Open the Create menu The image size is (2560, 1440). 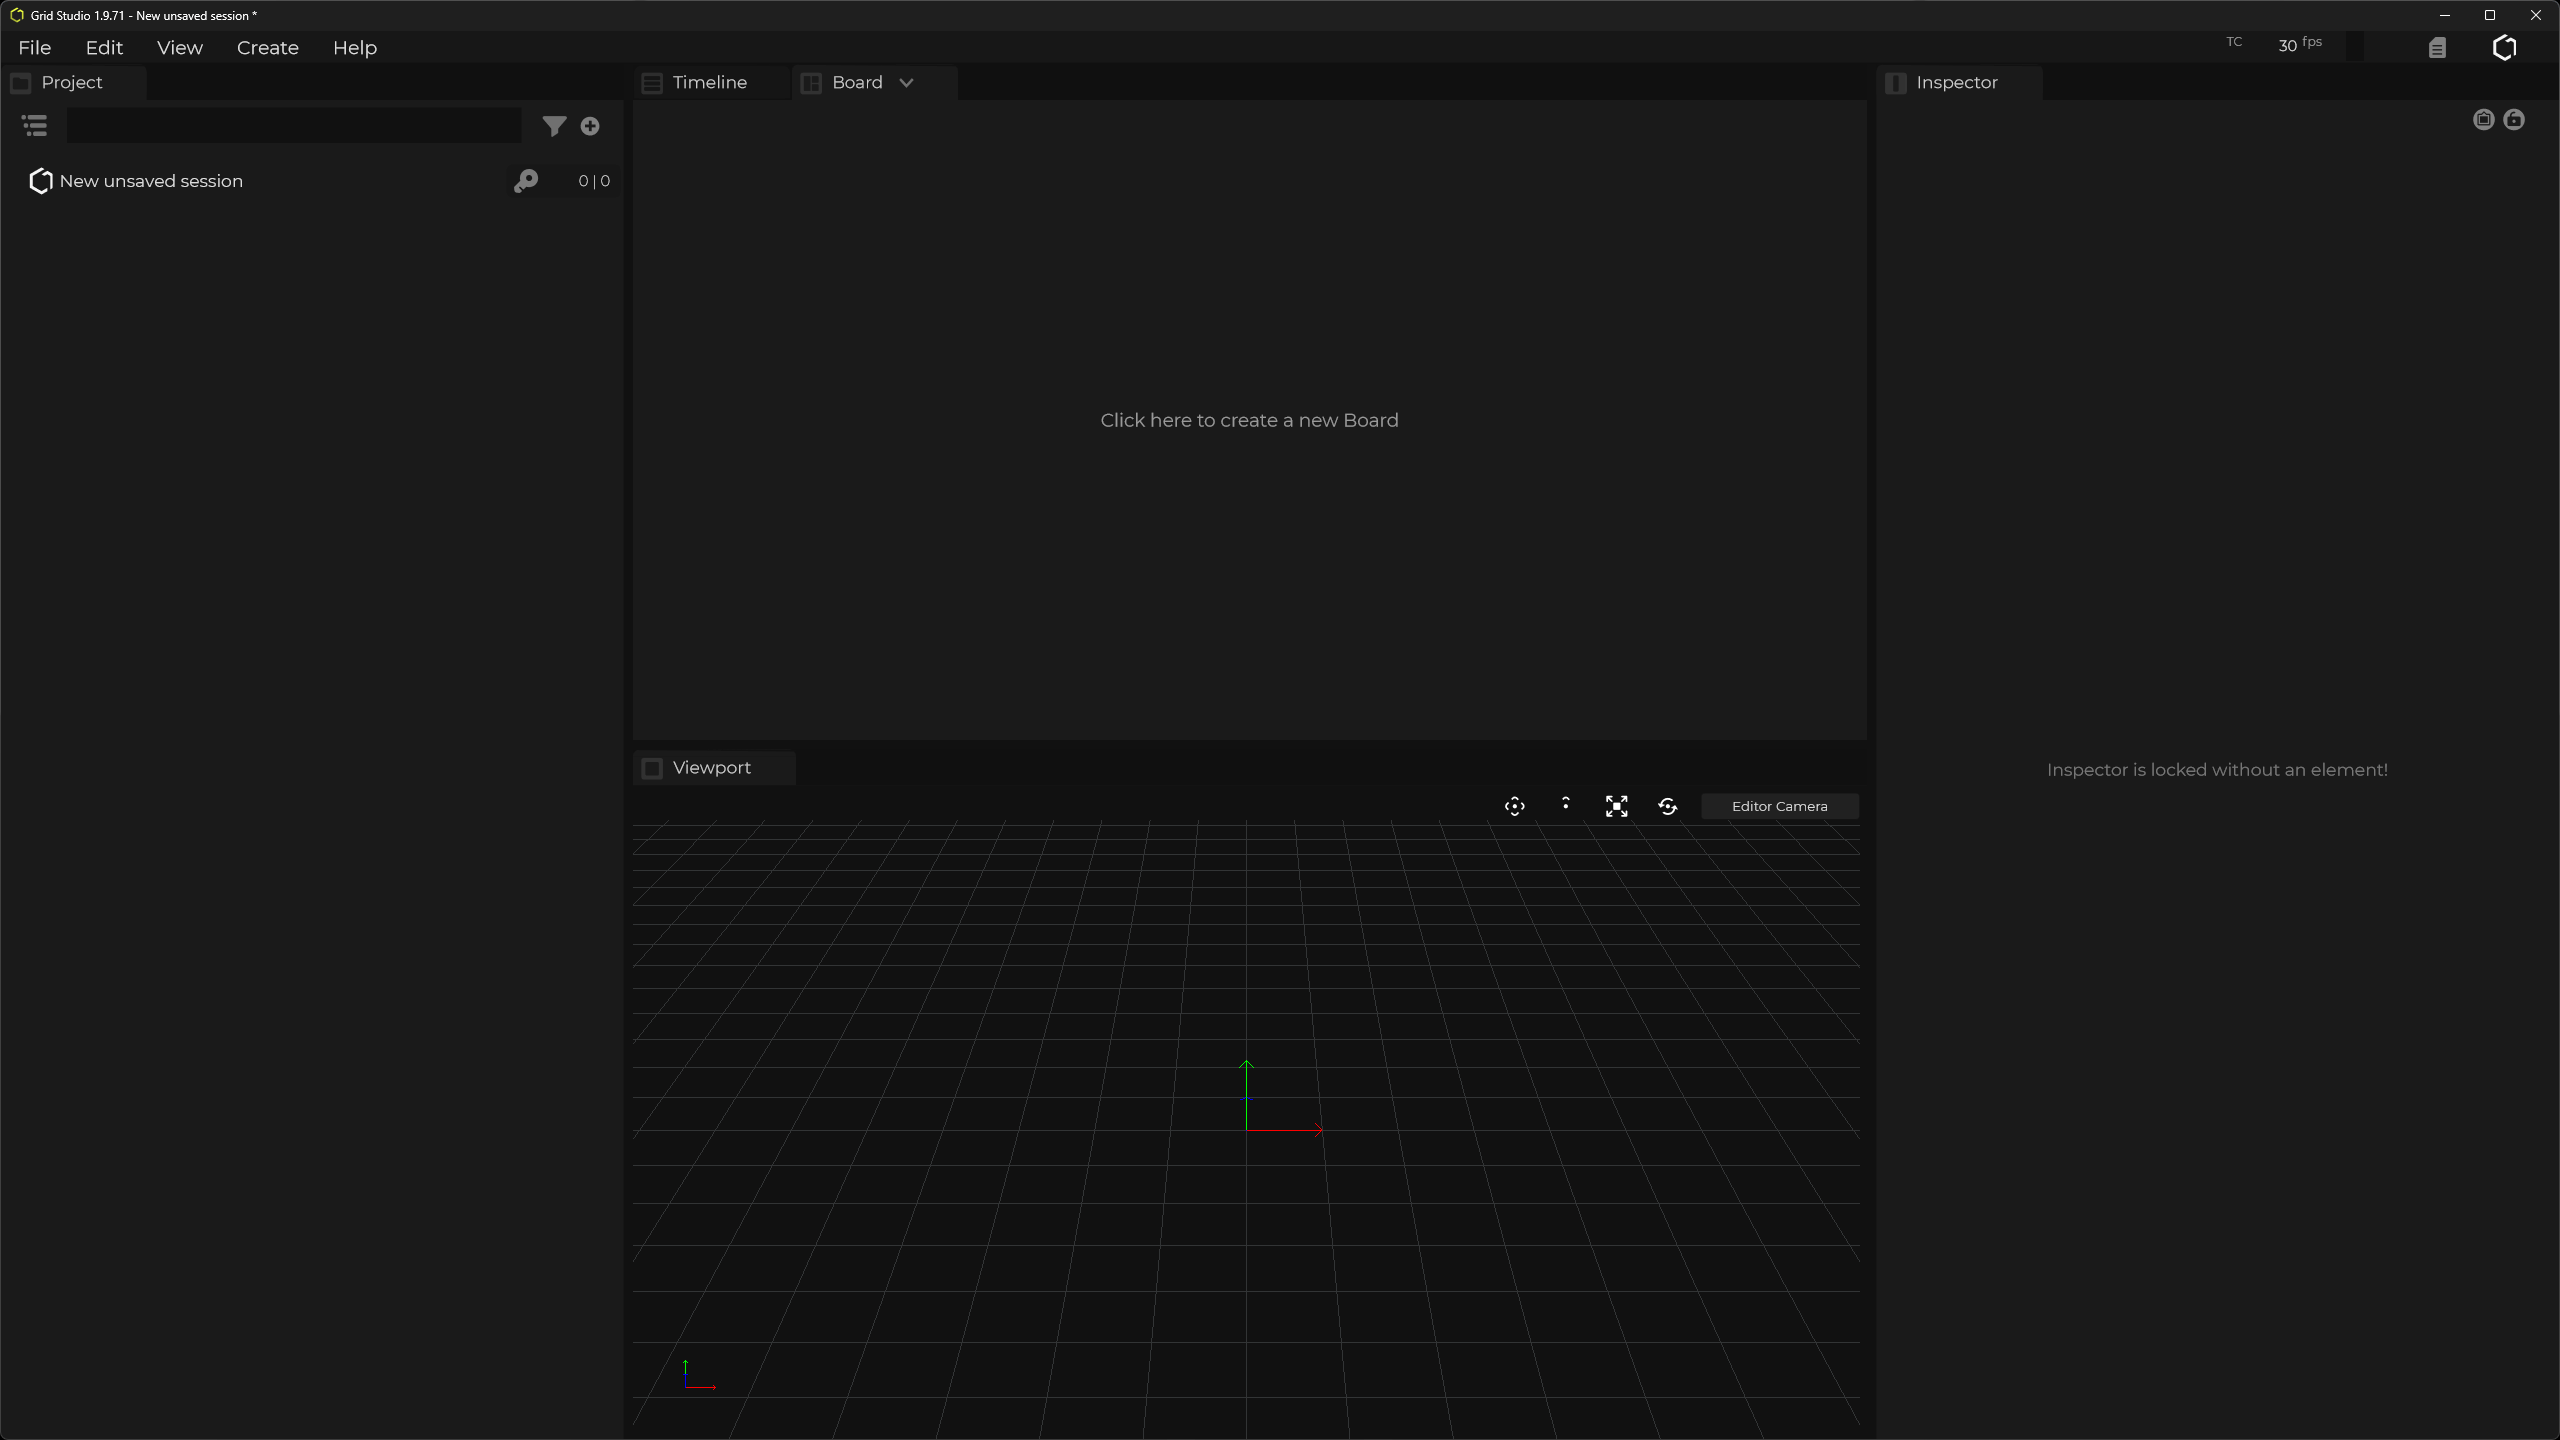[268, 48]
